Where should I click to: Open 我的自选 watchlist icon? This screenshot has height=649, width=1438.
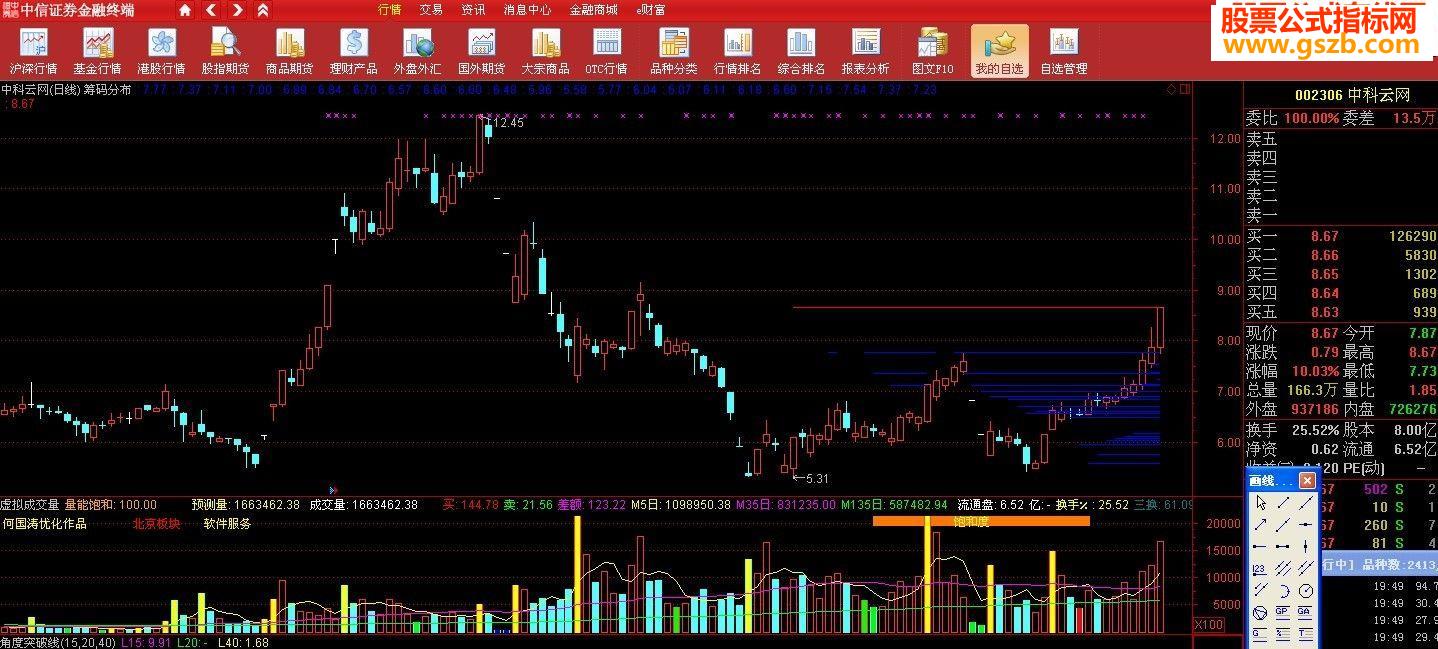(999, 50)
